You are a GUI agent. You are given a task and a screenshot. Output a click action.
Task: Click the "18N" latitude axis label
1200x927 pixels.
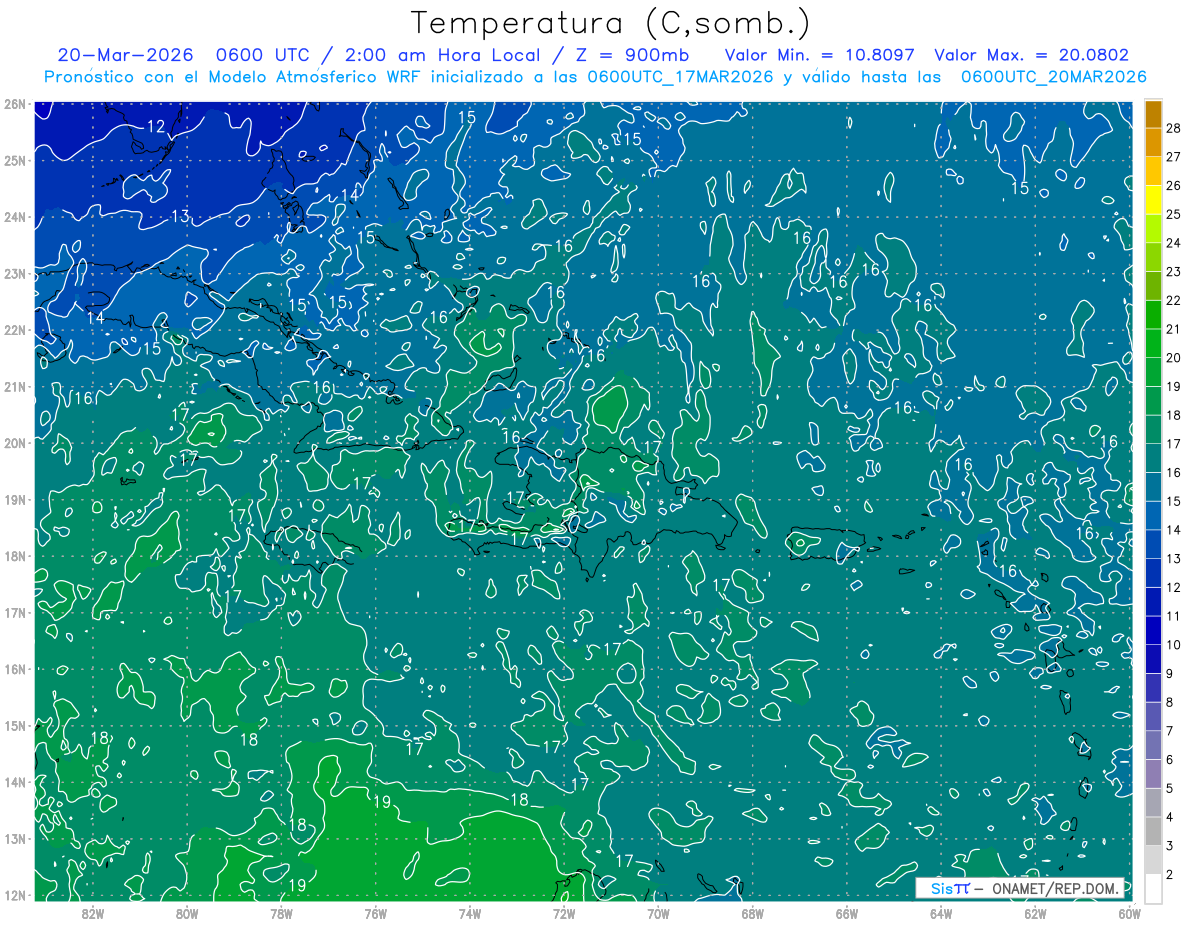coord(14,556)
